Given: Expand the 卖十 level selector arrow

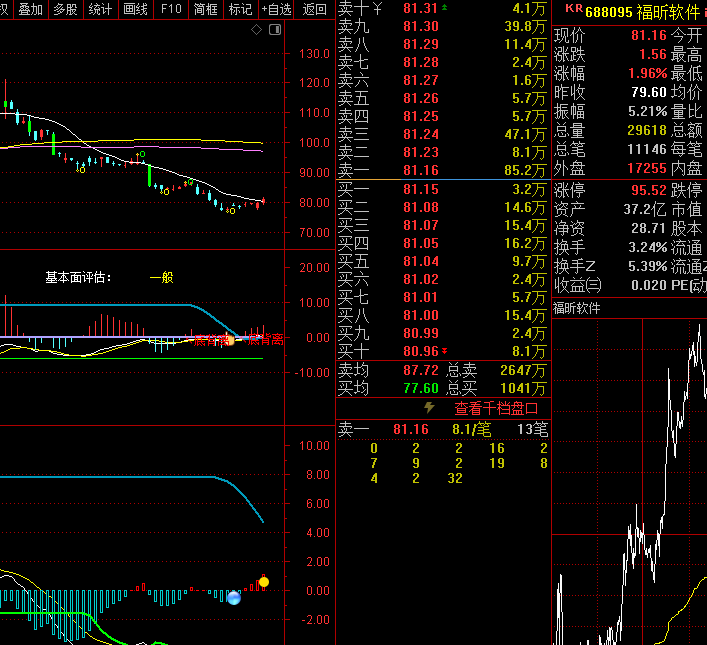Looking at the screenshot, I should (376, 9).
